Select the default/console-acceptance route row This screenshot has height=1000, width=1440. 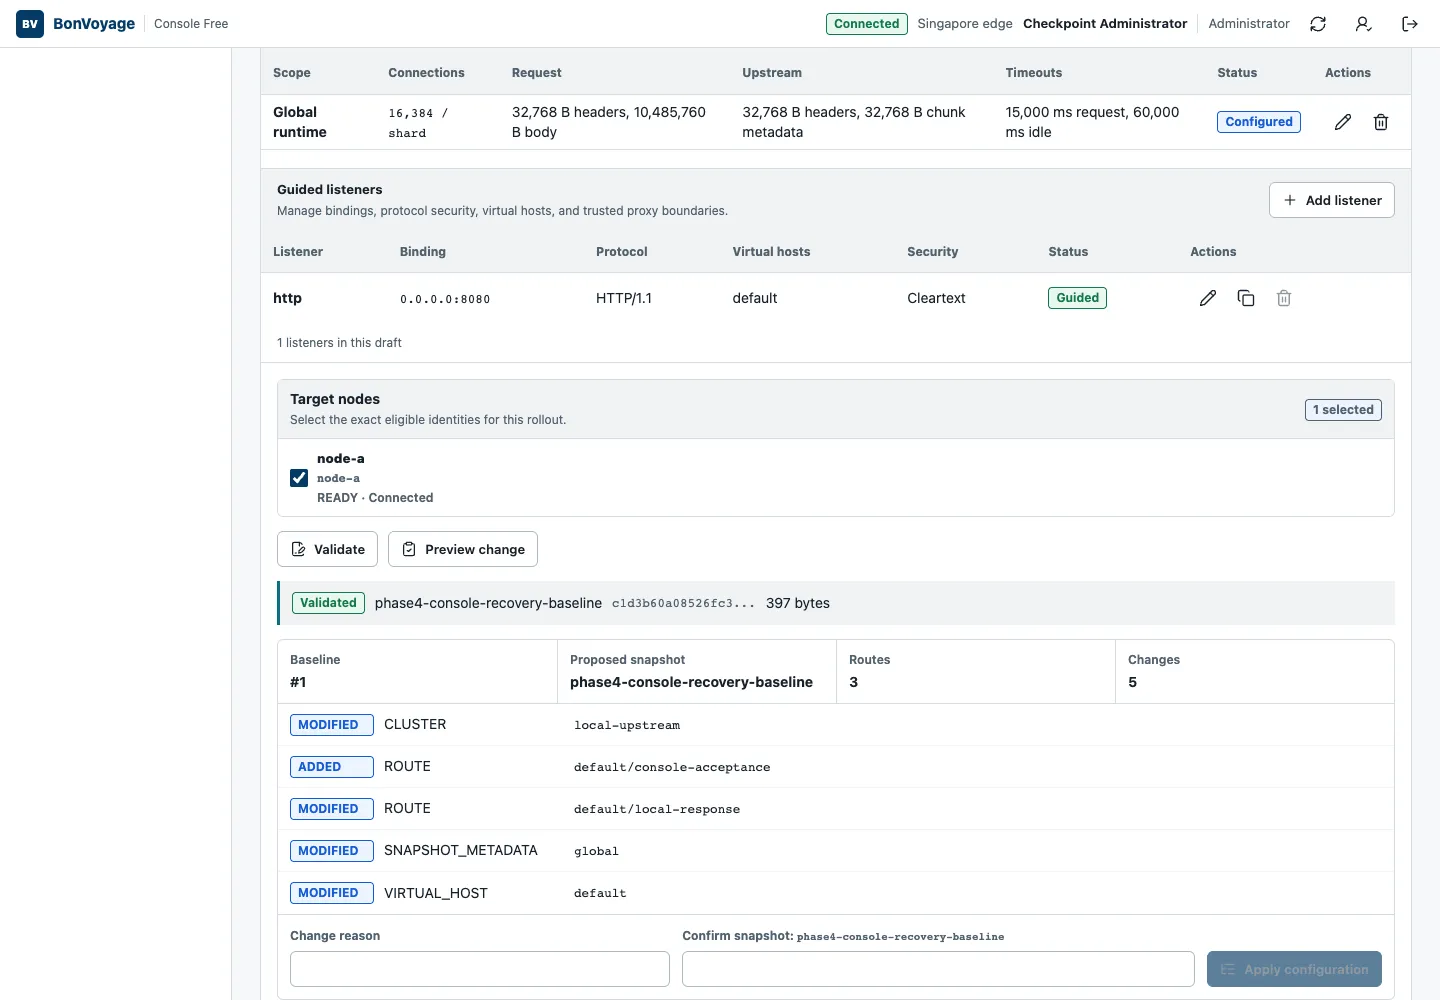pyautogui.click(x=836, y=767)
